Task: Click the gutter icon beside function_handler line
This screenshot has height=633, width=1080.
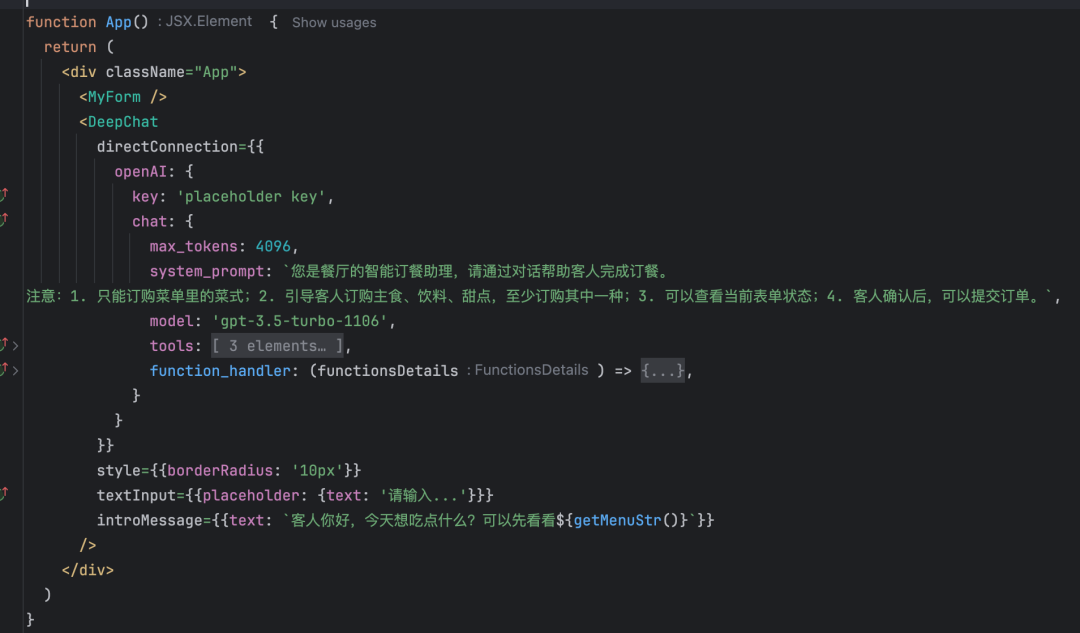Action: 6,369
